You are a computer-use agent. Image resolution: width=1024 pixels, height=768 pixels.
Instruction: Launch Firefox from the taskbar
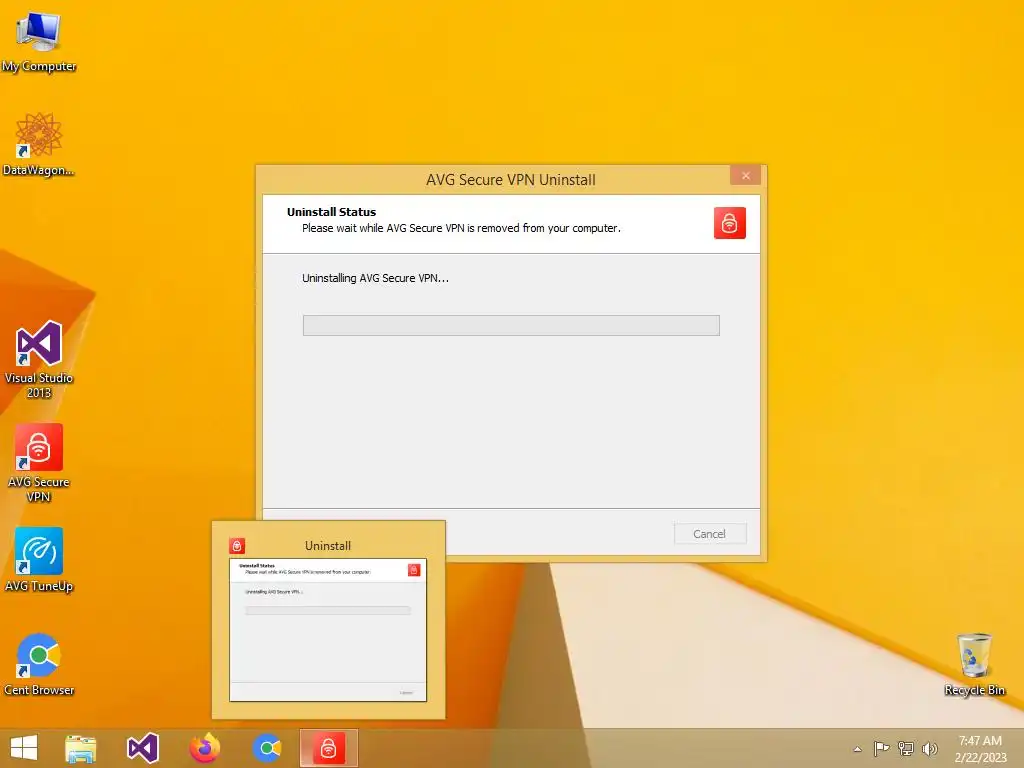pos(205,748)
